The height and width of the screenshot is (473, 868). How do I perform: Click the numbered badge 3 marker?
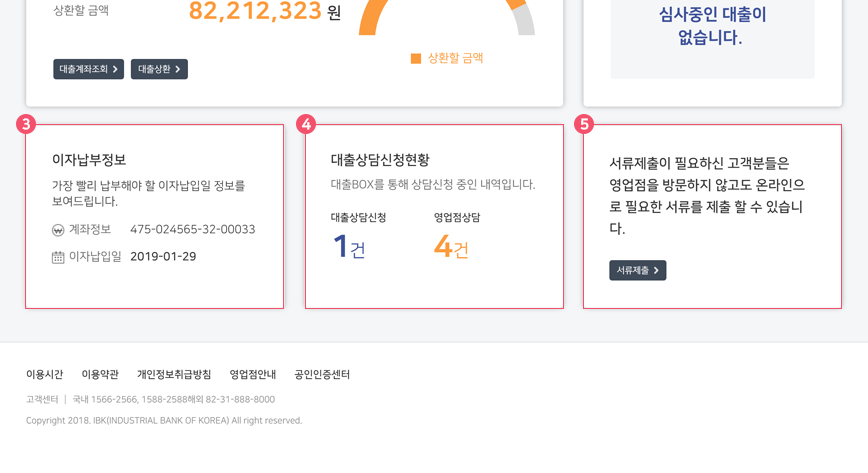pyautogui.click(x=26, y=124)
